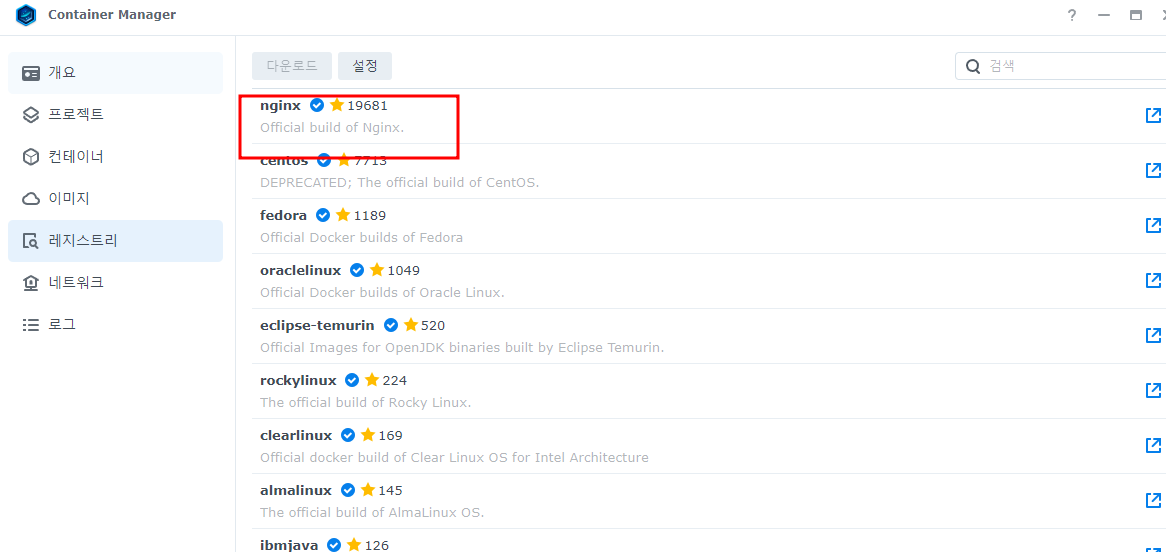
Task: Open rockylinux external link icon
Action: click(x=1153, y=390)
